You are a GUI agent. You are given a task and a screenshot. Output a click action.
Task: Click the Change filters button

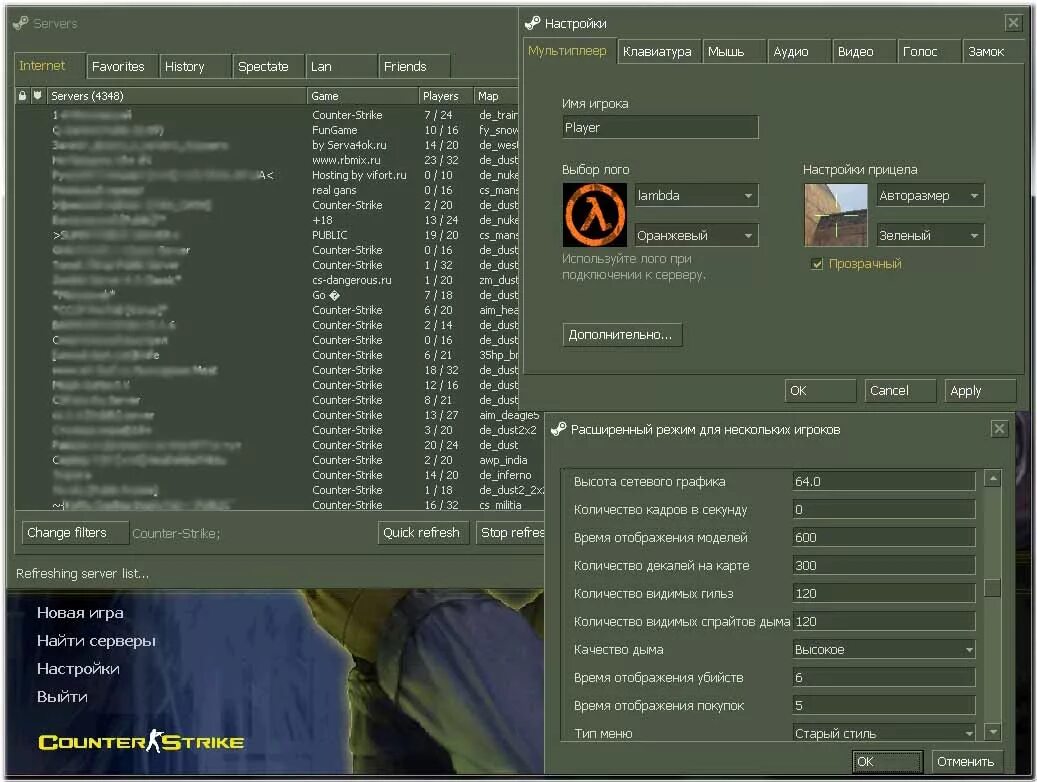coord(75,533)
